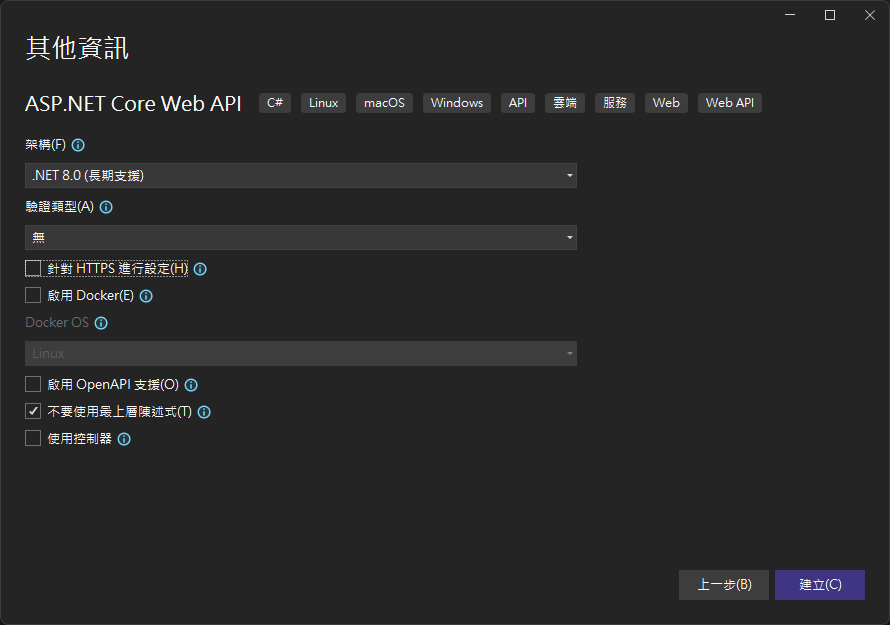The width and height of the screenshot is (890, 625).
Task: Open the 驗證類型 dropdown showing 無
Action: click(301, 237)
